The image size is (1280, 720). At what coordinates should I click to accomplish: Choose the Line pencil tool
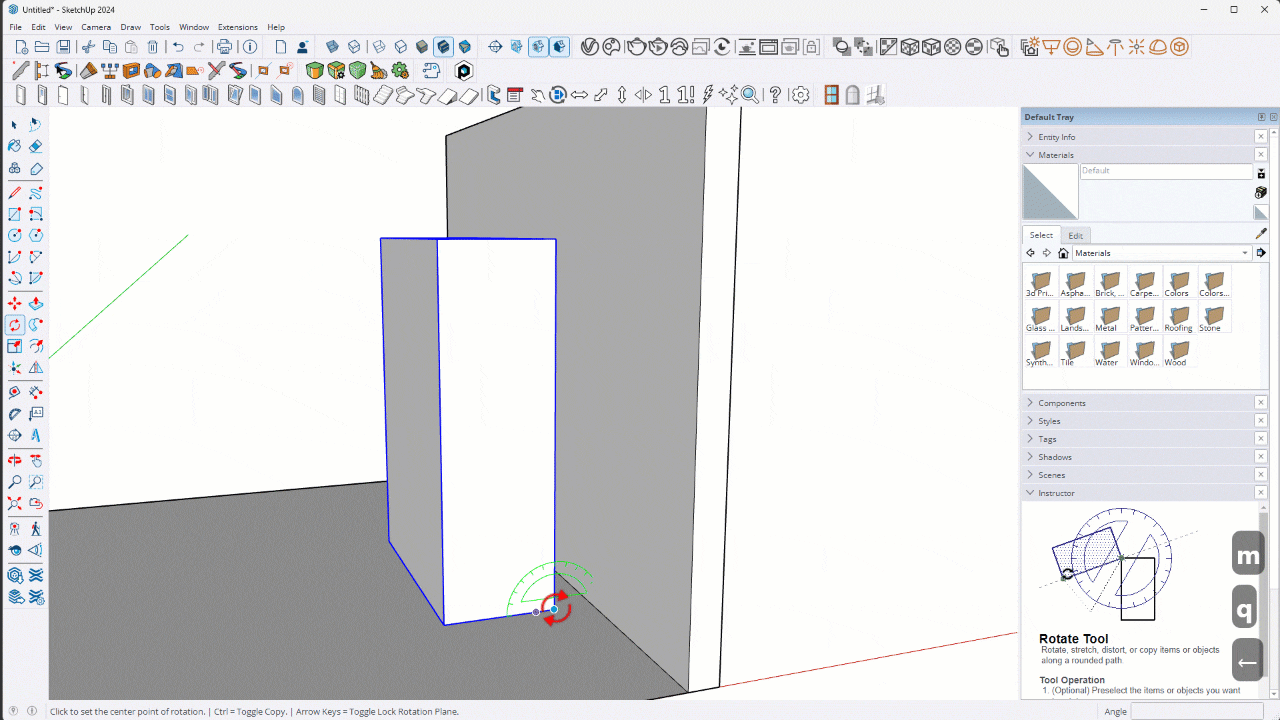coord(14,193)
